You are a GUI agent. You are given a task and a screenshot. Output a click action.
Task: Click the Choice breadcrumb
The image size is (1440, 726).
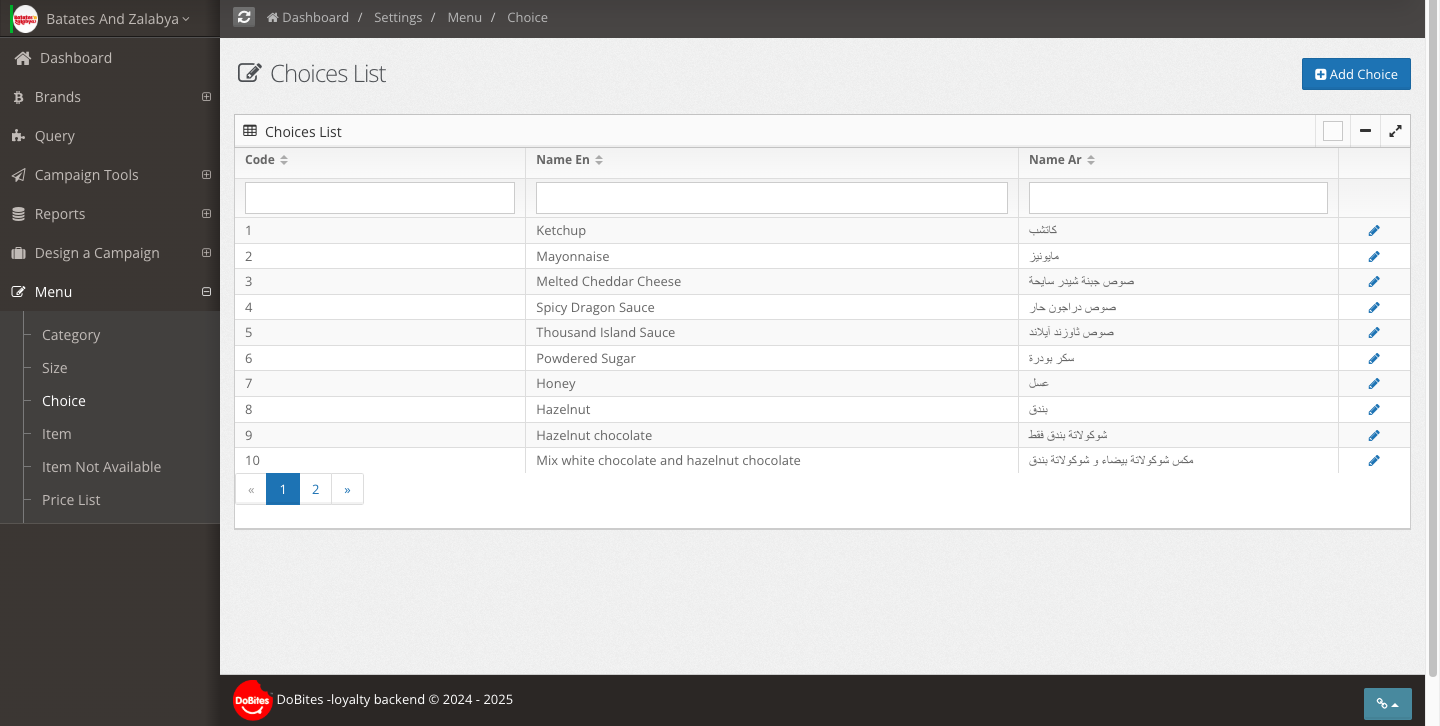coord(527,17)
